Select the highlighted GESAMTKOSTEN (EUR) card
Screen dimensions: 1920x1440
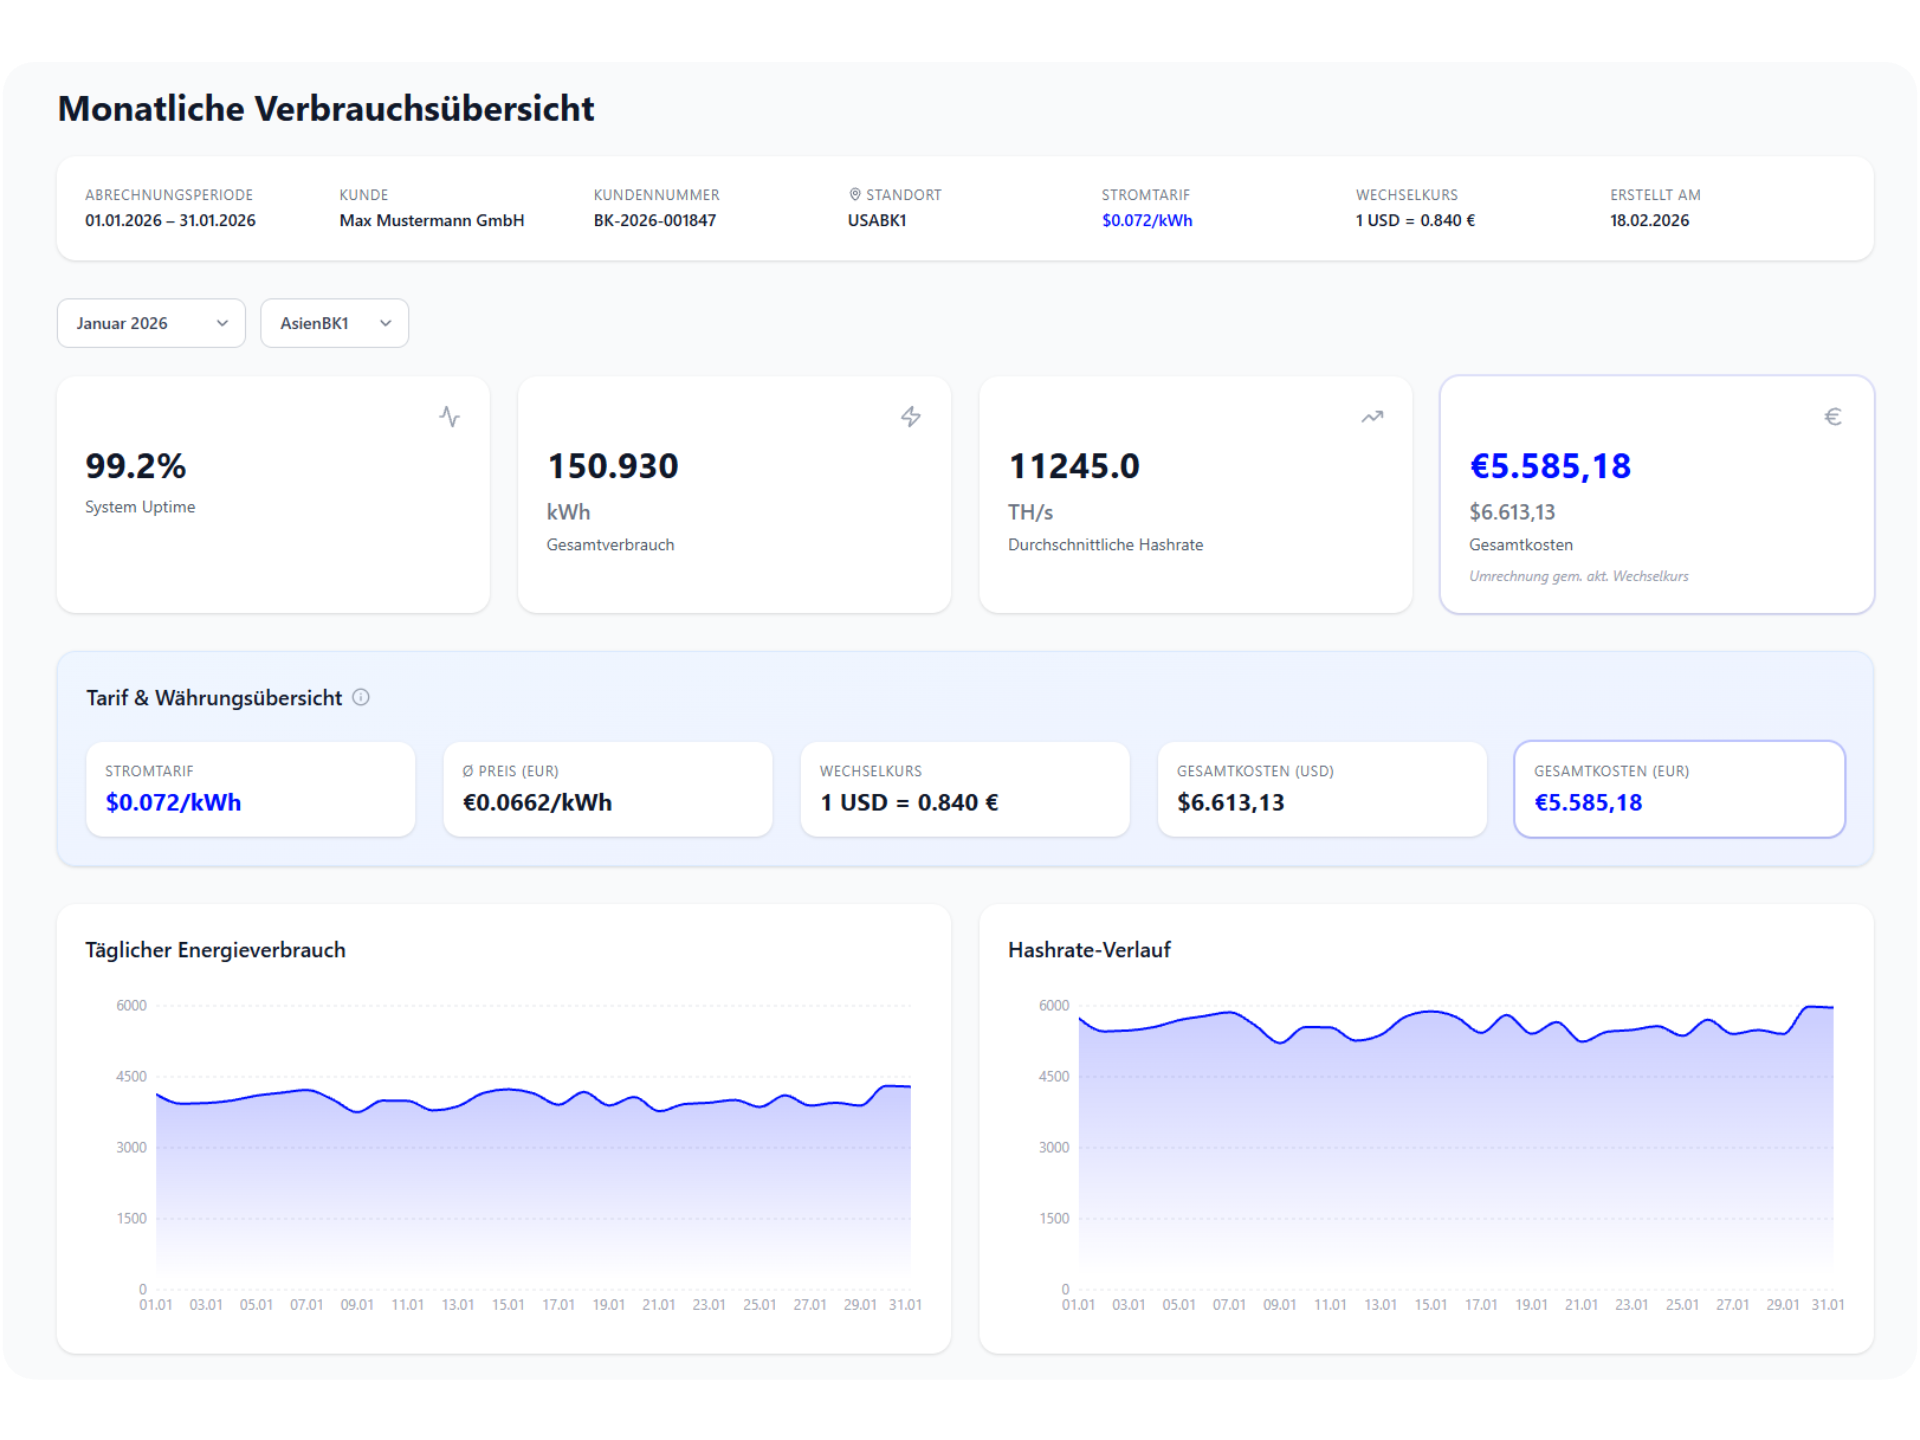(x=1679, y=789)
